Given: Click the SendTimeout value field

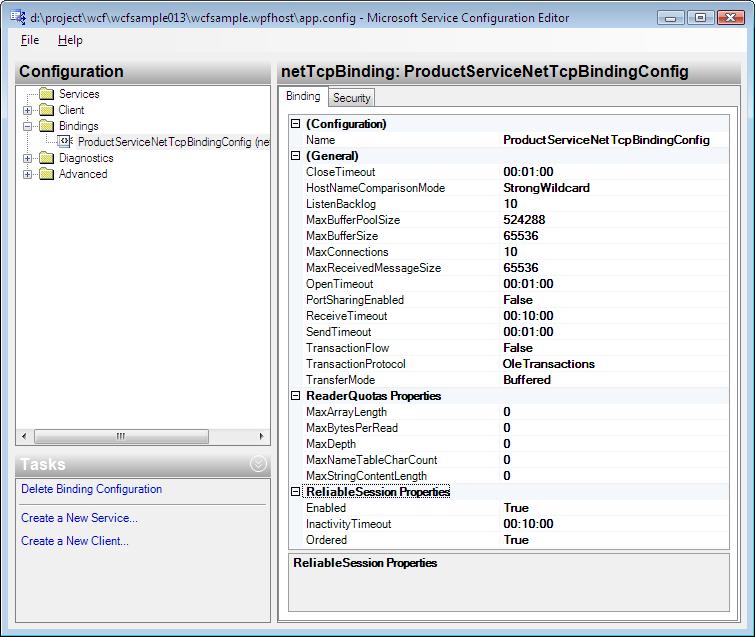Looking at the screenshot, I should coord(615,332).
